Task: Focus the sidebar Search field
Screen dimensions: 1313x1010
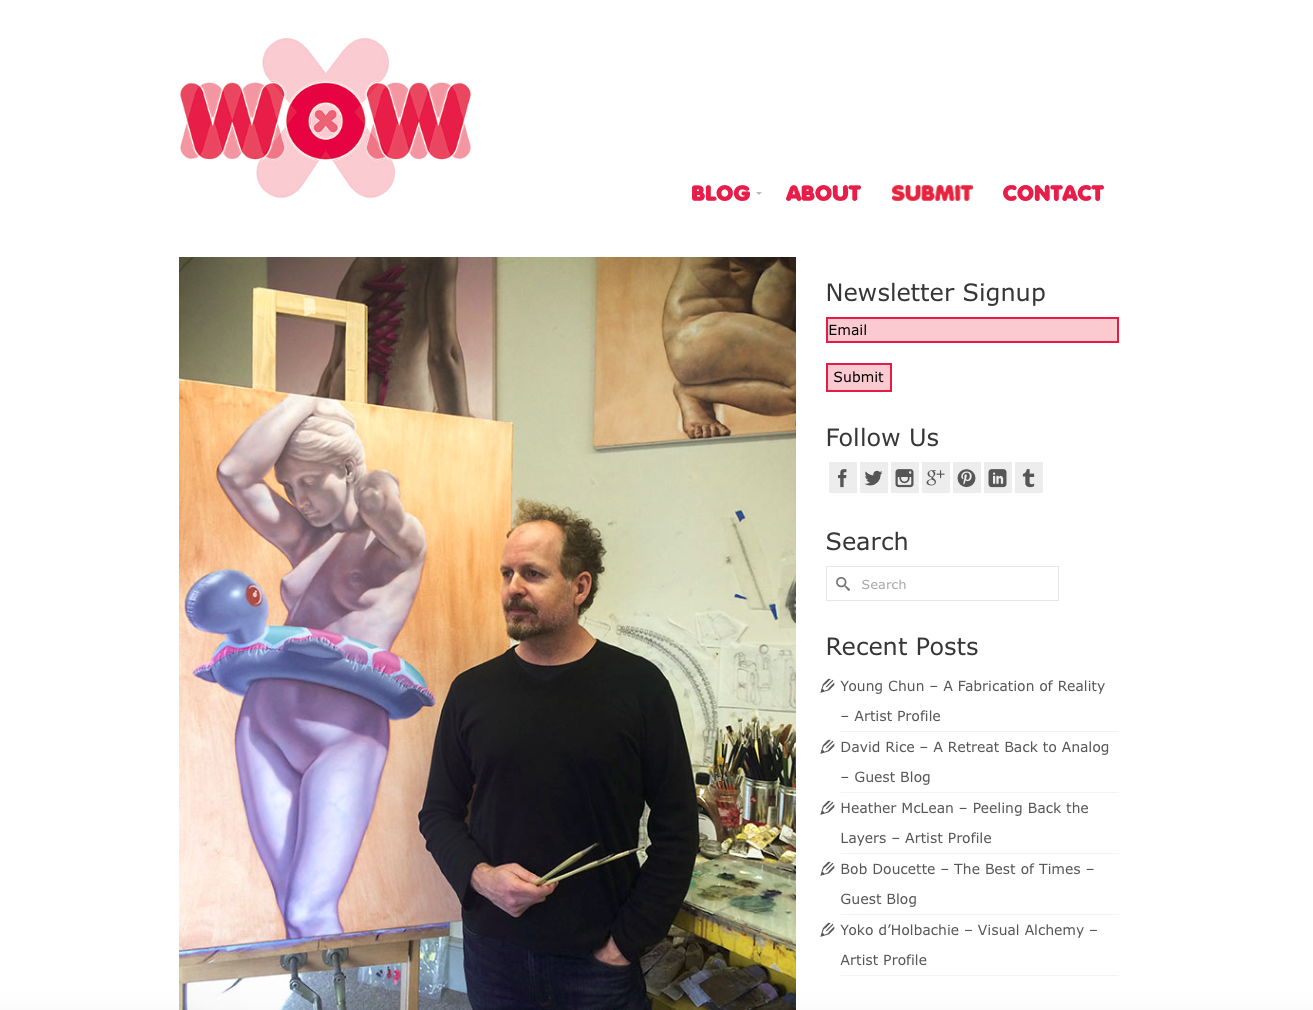Action: click(x=942, y=584)
